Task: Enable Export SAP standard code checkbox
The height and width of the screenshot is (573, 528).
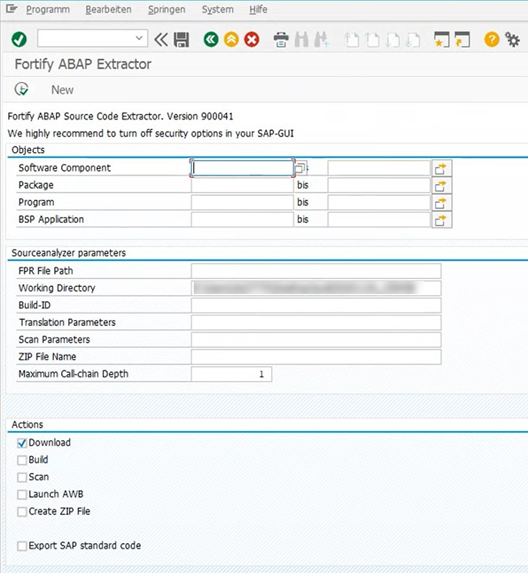Action: [22, 546]
